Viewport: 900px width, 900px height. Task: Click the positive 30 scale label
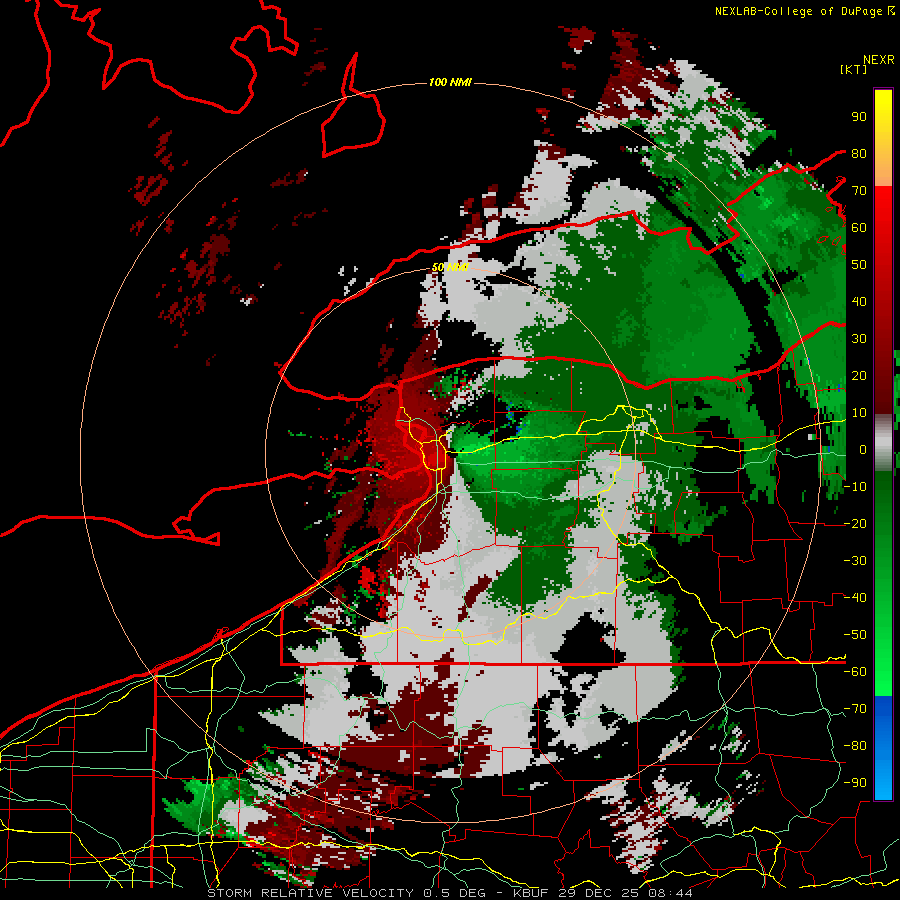tap(859, 339)
